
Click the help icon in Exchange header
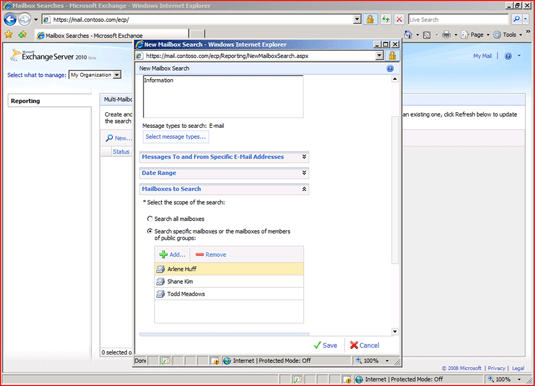(508, 56)
